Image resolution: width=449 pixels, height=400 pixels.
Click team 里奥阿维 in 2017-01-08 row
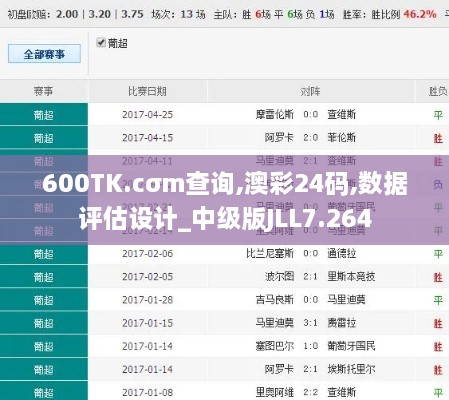coord(275,392)
